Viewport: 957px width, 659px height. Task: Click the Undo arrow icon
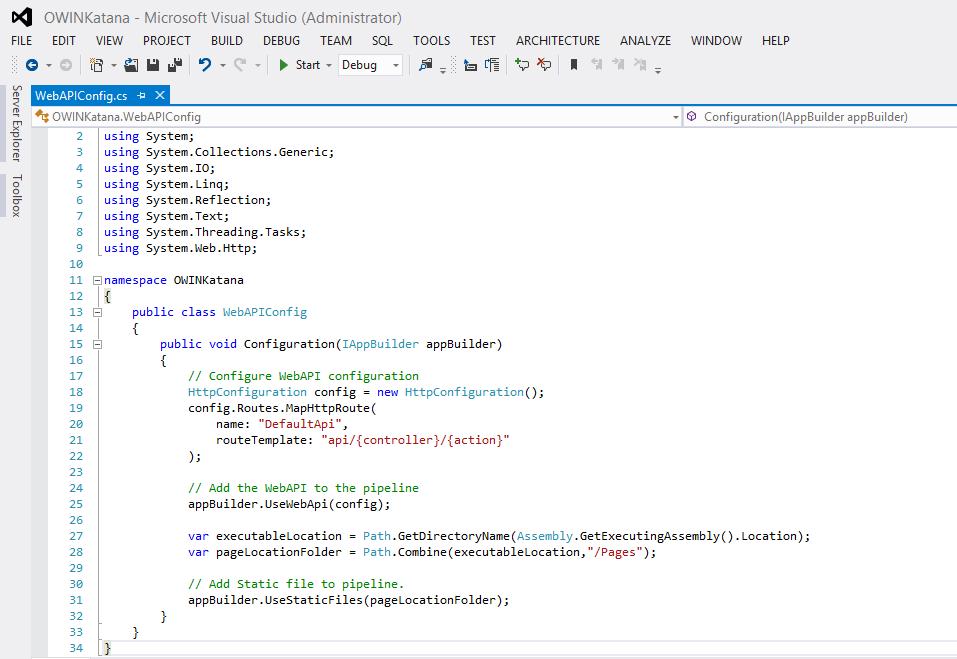[205, 65]
